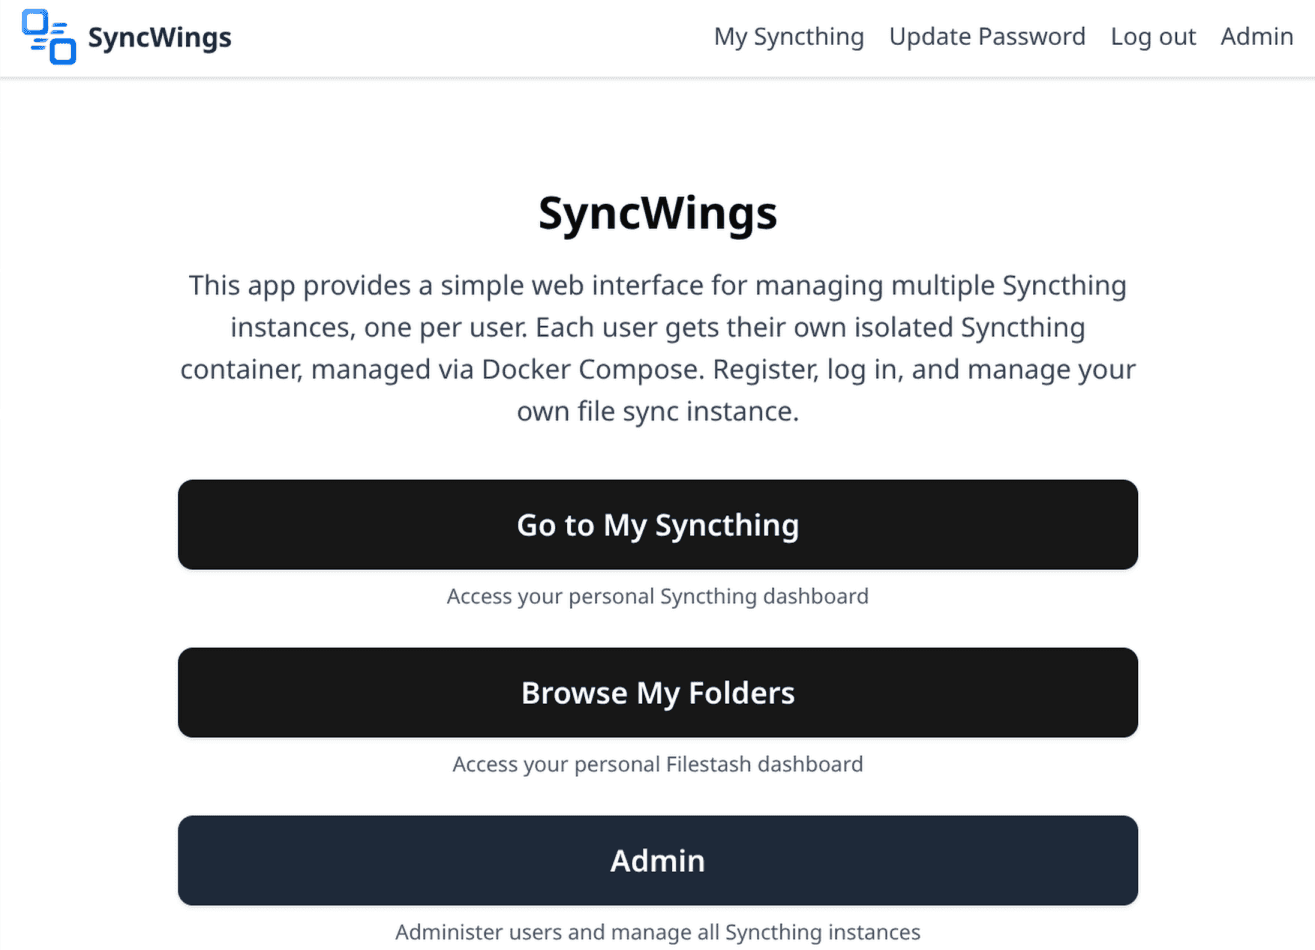Click the word Register in the description

pyautogui.click(x=765, y=370)
